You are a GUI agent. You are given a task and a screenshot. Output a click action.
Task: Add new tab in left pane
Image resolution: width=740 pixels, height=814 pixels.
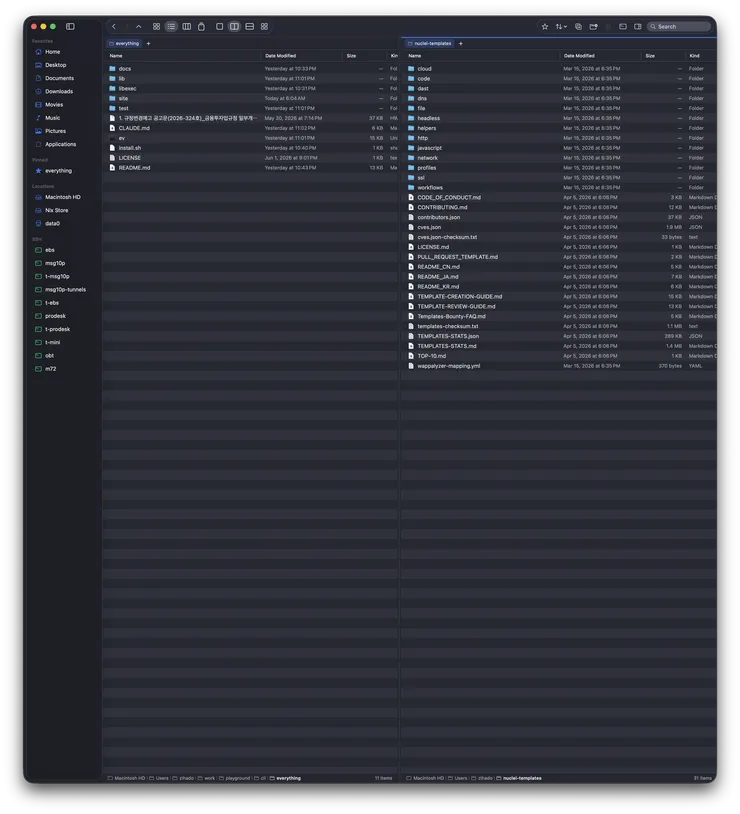point(149,44)
